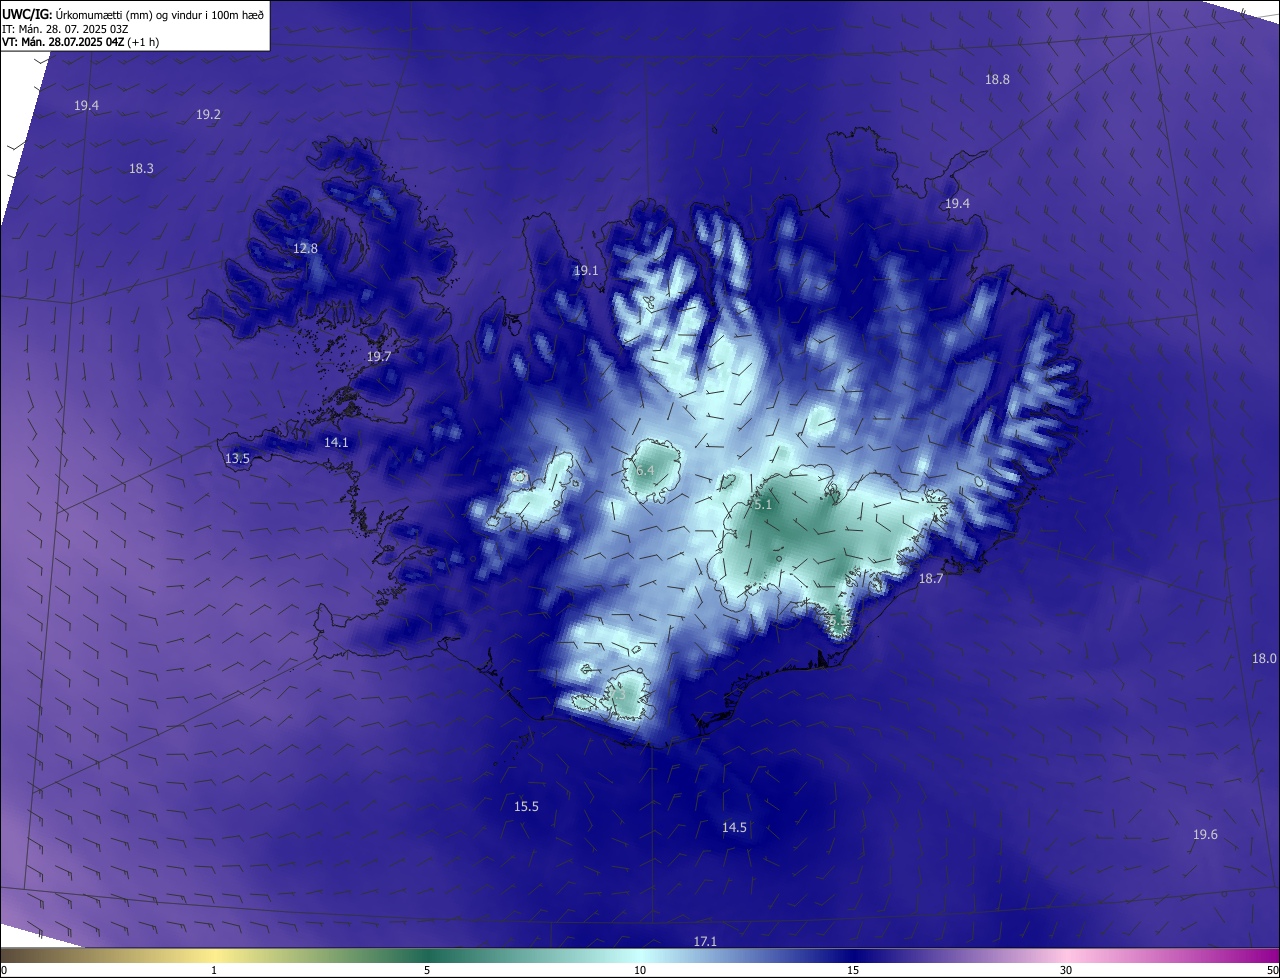1280x978 pixels.
Task: Click the initial time line 'IT: Mán. 28. 07. 2025 03Z'
Action: pyautogui.click(x=65, y=29)
